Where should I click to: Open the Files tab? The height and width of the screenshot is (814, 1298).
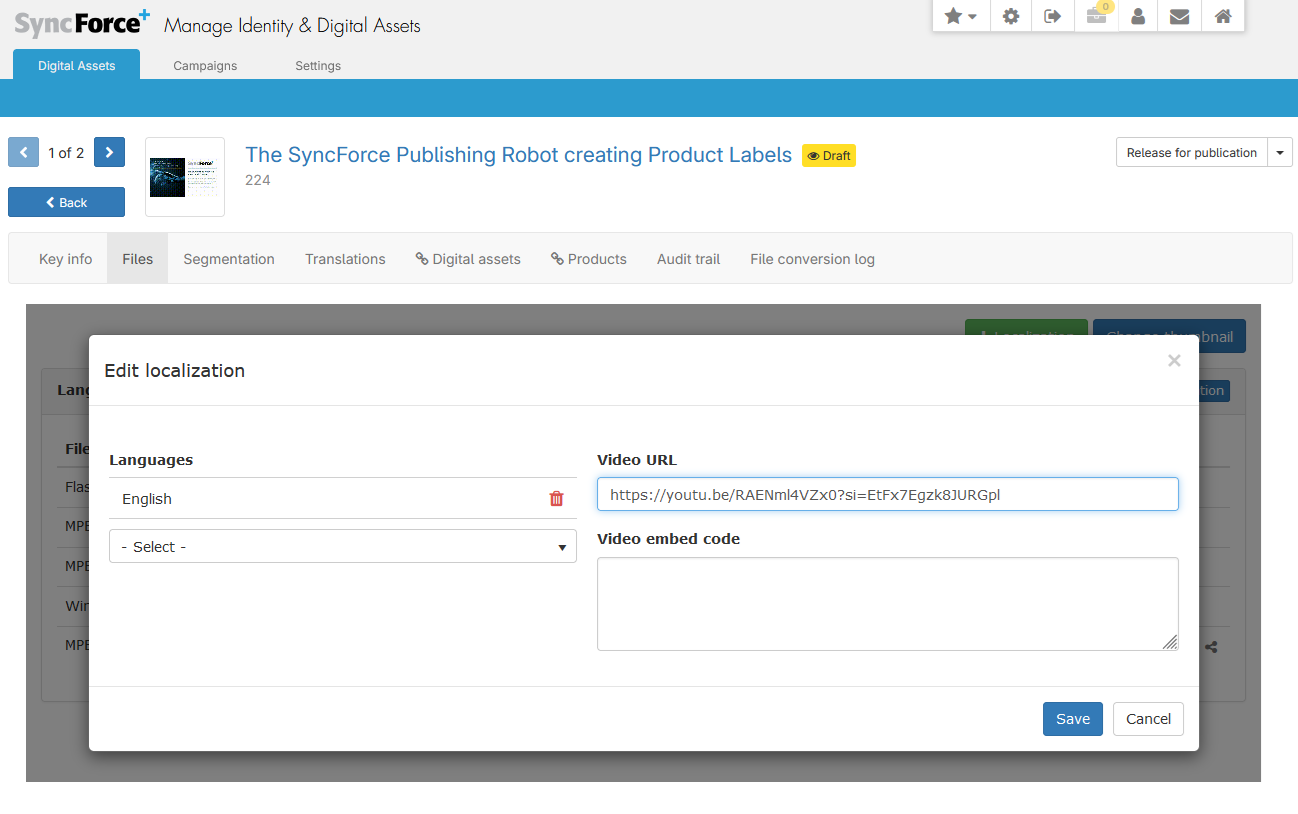pos(138,259)
